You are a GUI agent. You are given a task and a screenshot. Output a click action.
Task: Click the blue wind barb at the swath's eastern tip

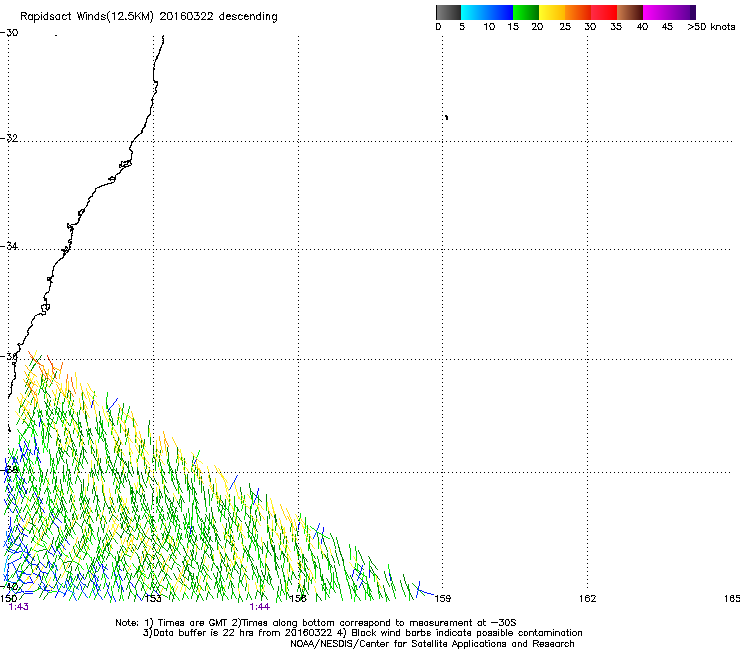425,590
